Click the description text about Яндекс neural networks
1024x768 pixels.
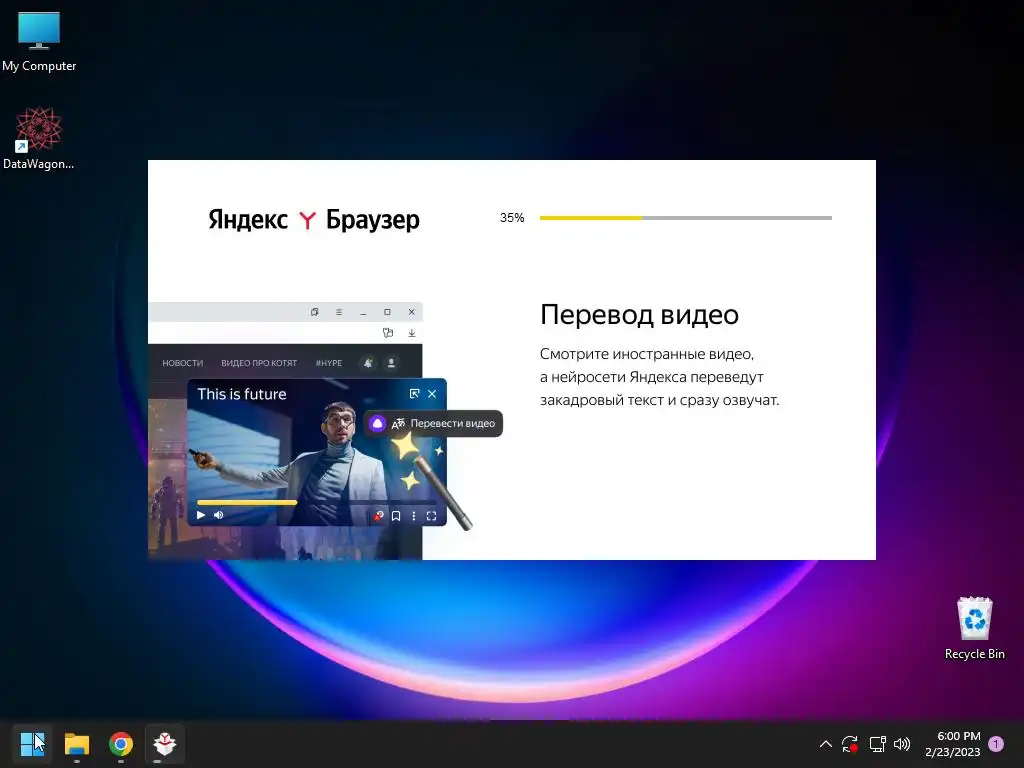click(x=660, y=377)
